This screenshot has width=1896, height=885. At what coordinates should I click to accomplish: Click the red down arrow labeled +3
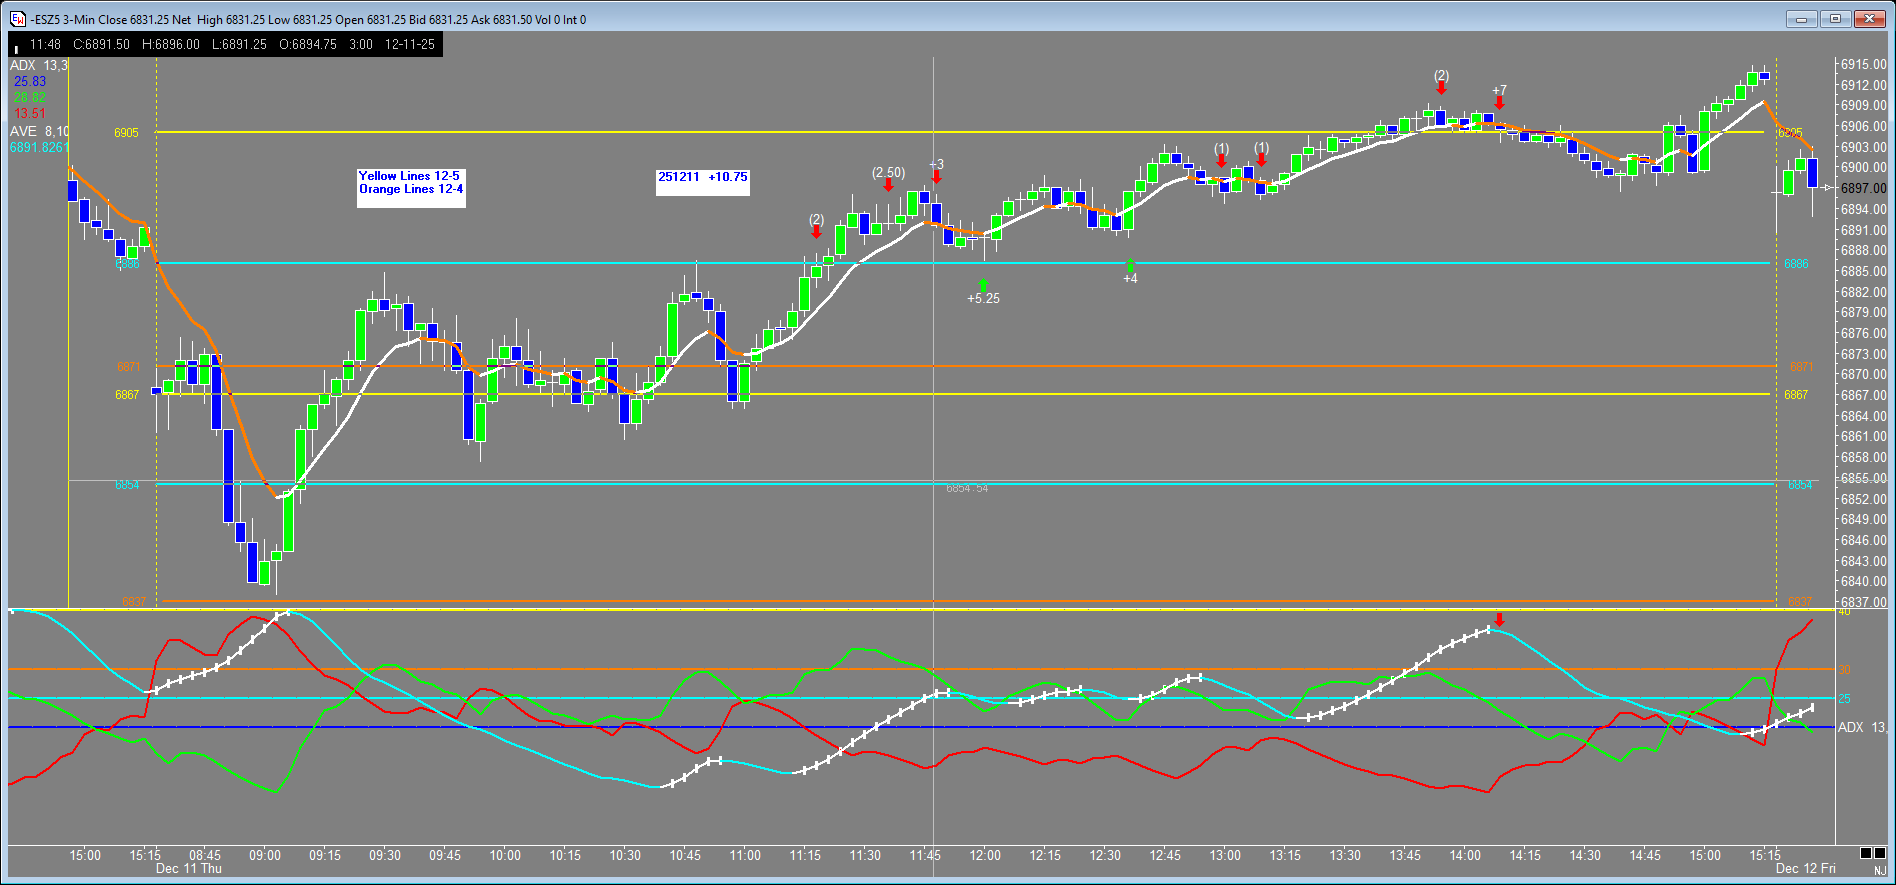tap(936, 177)
